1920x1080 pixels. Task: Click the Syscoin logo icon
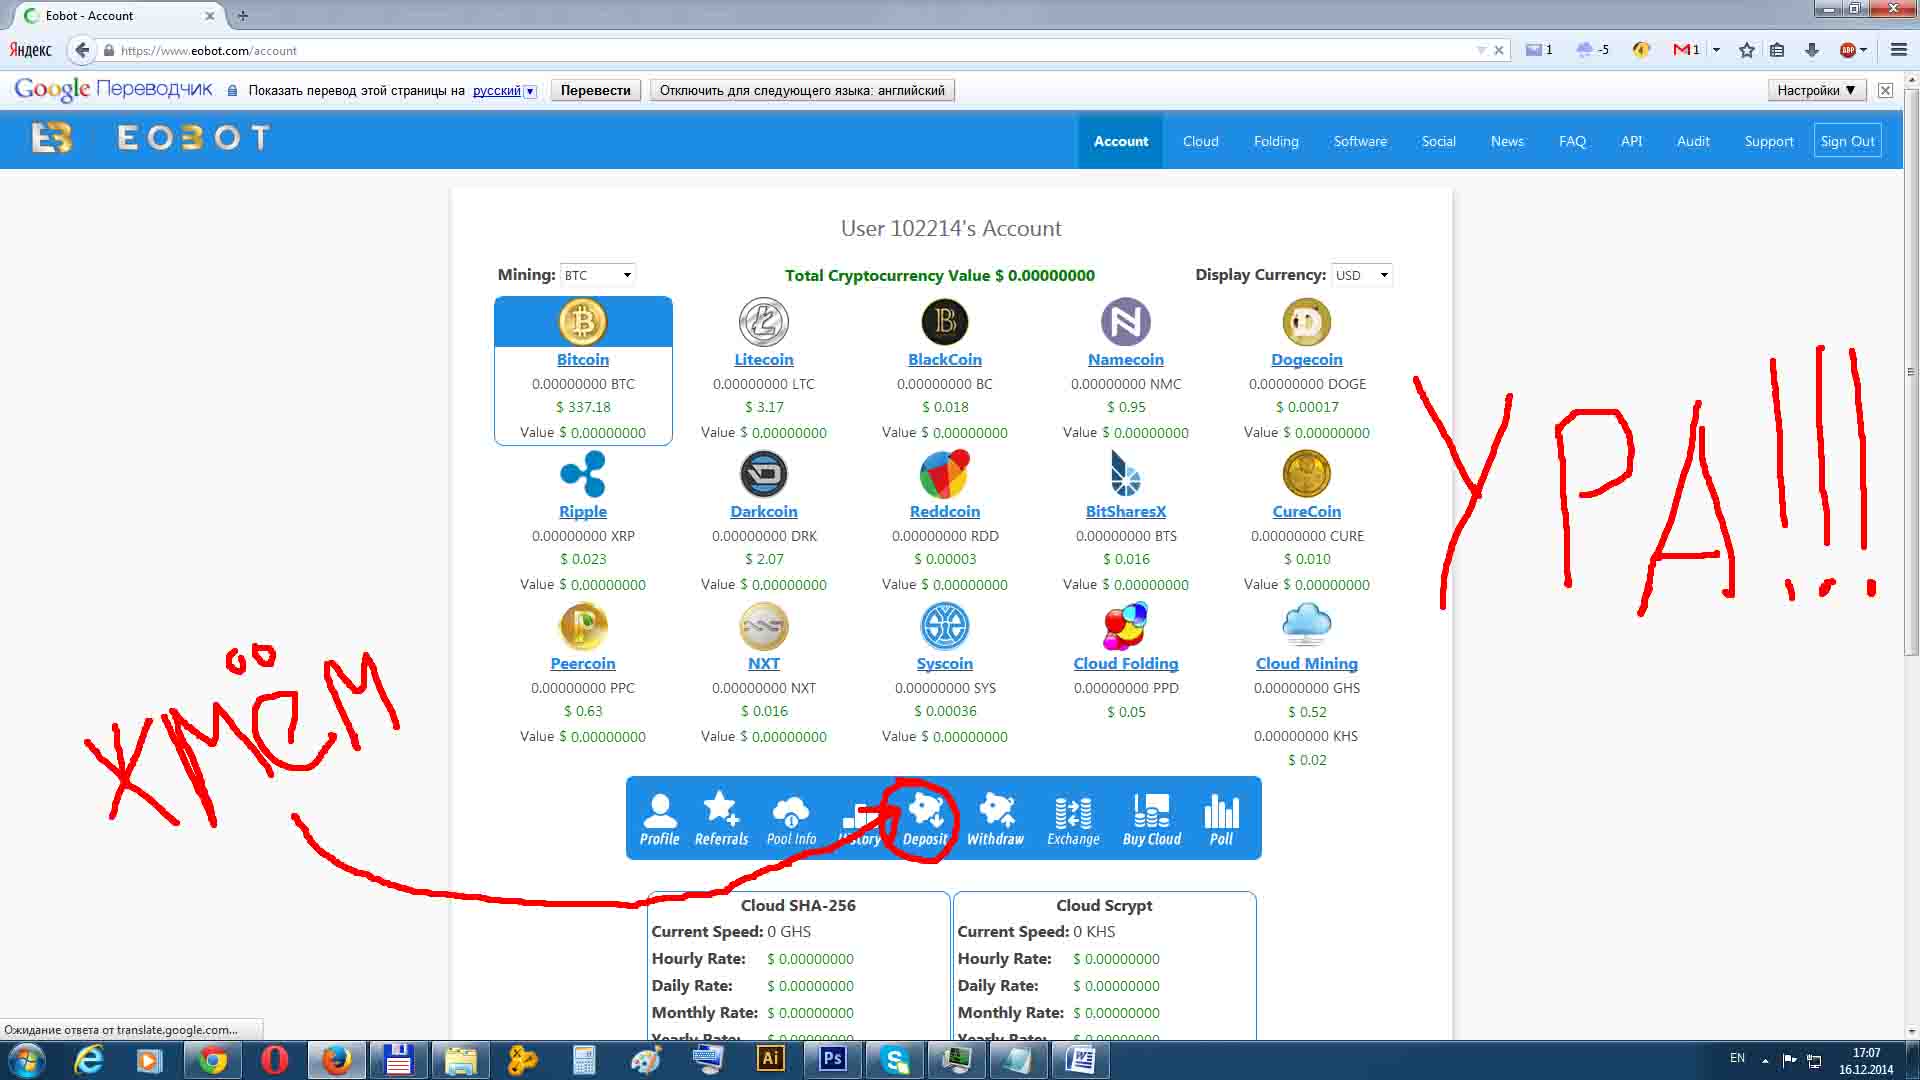click(944, 626)
